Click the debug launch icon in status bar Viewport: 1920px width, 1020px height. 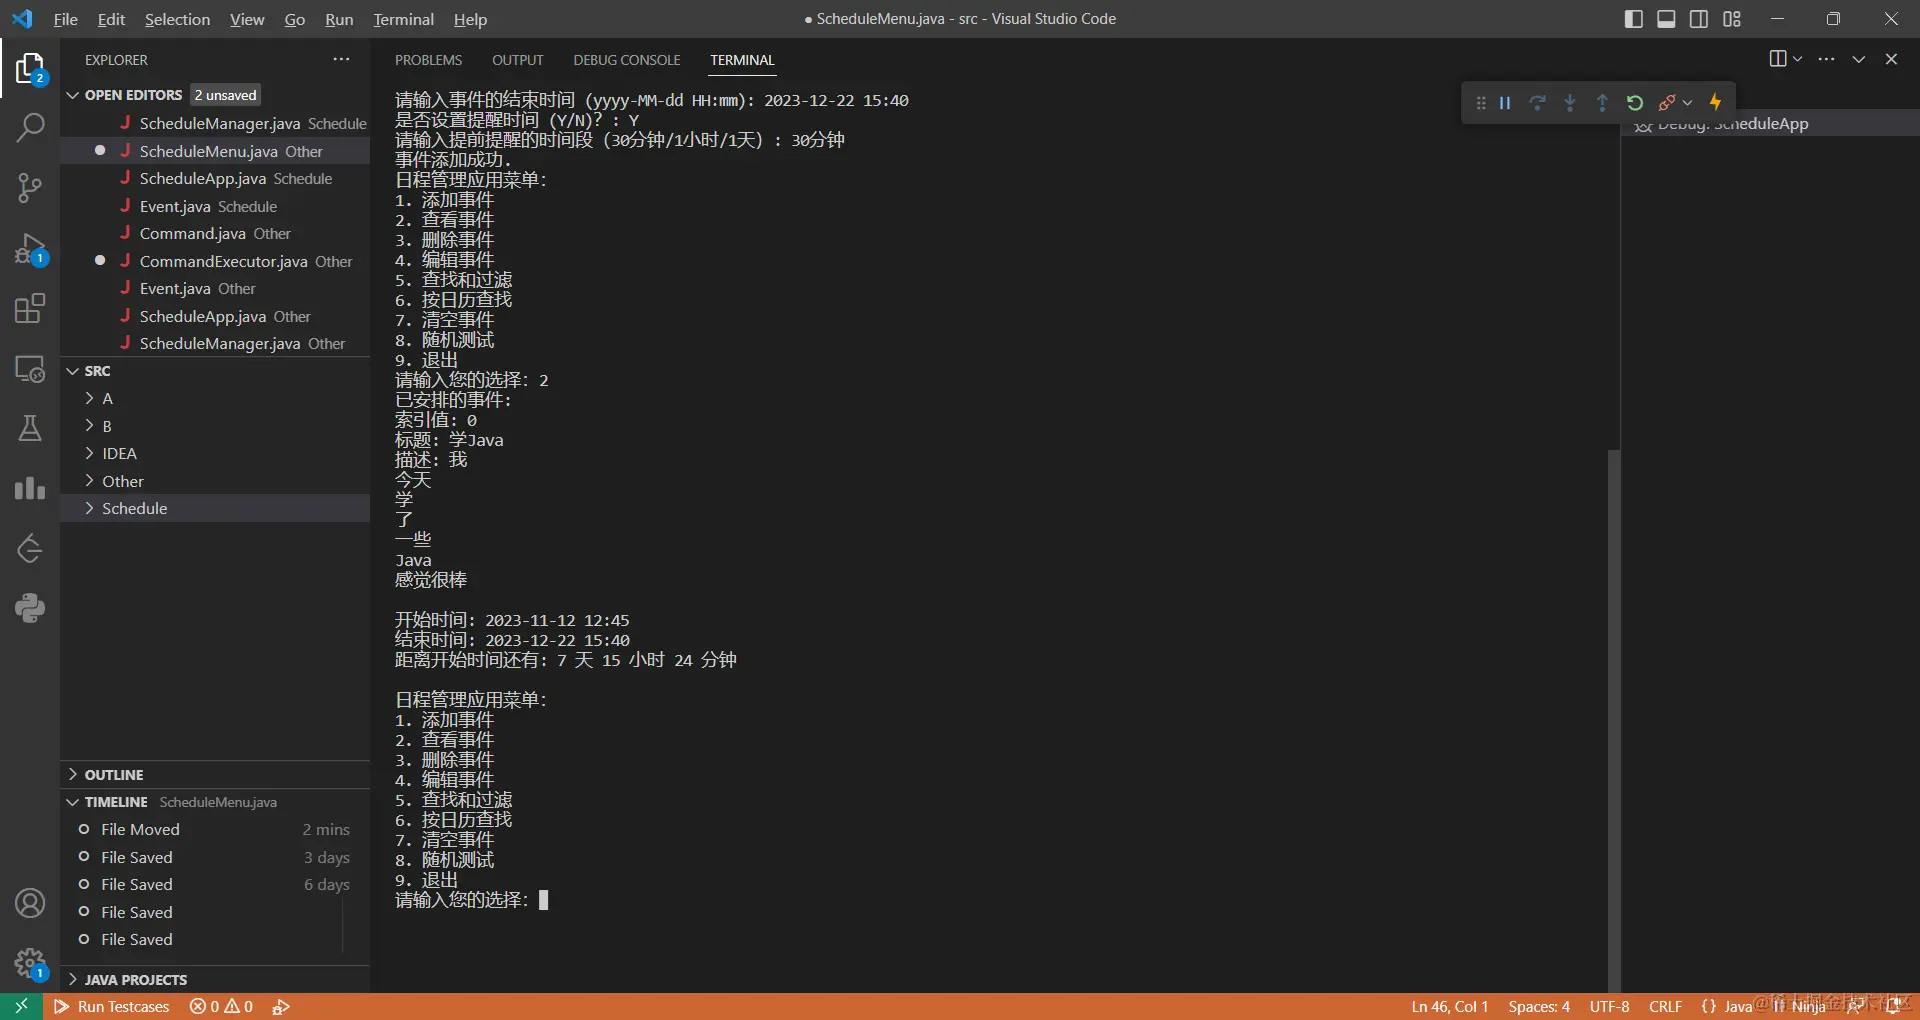[281, 1006]
